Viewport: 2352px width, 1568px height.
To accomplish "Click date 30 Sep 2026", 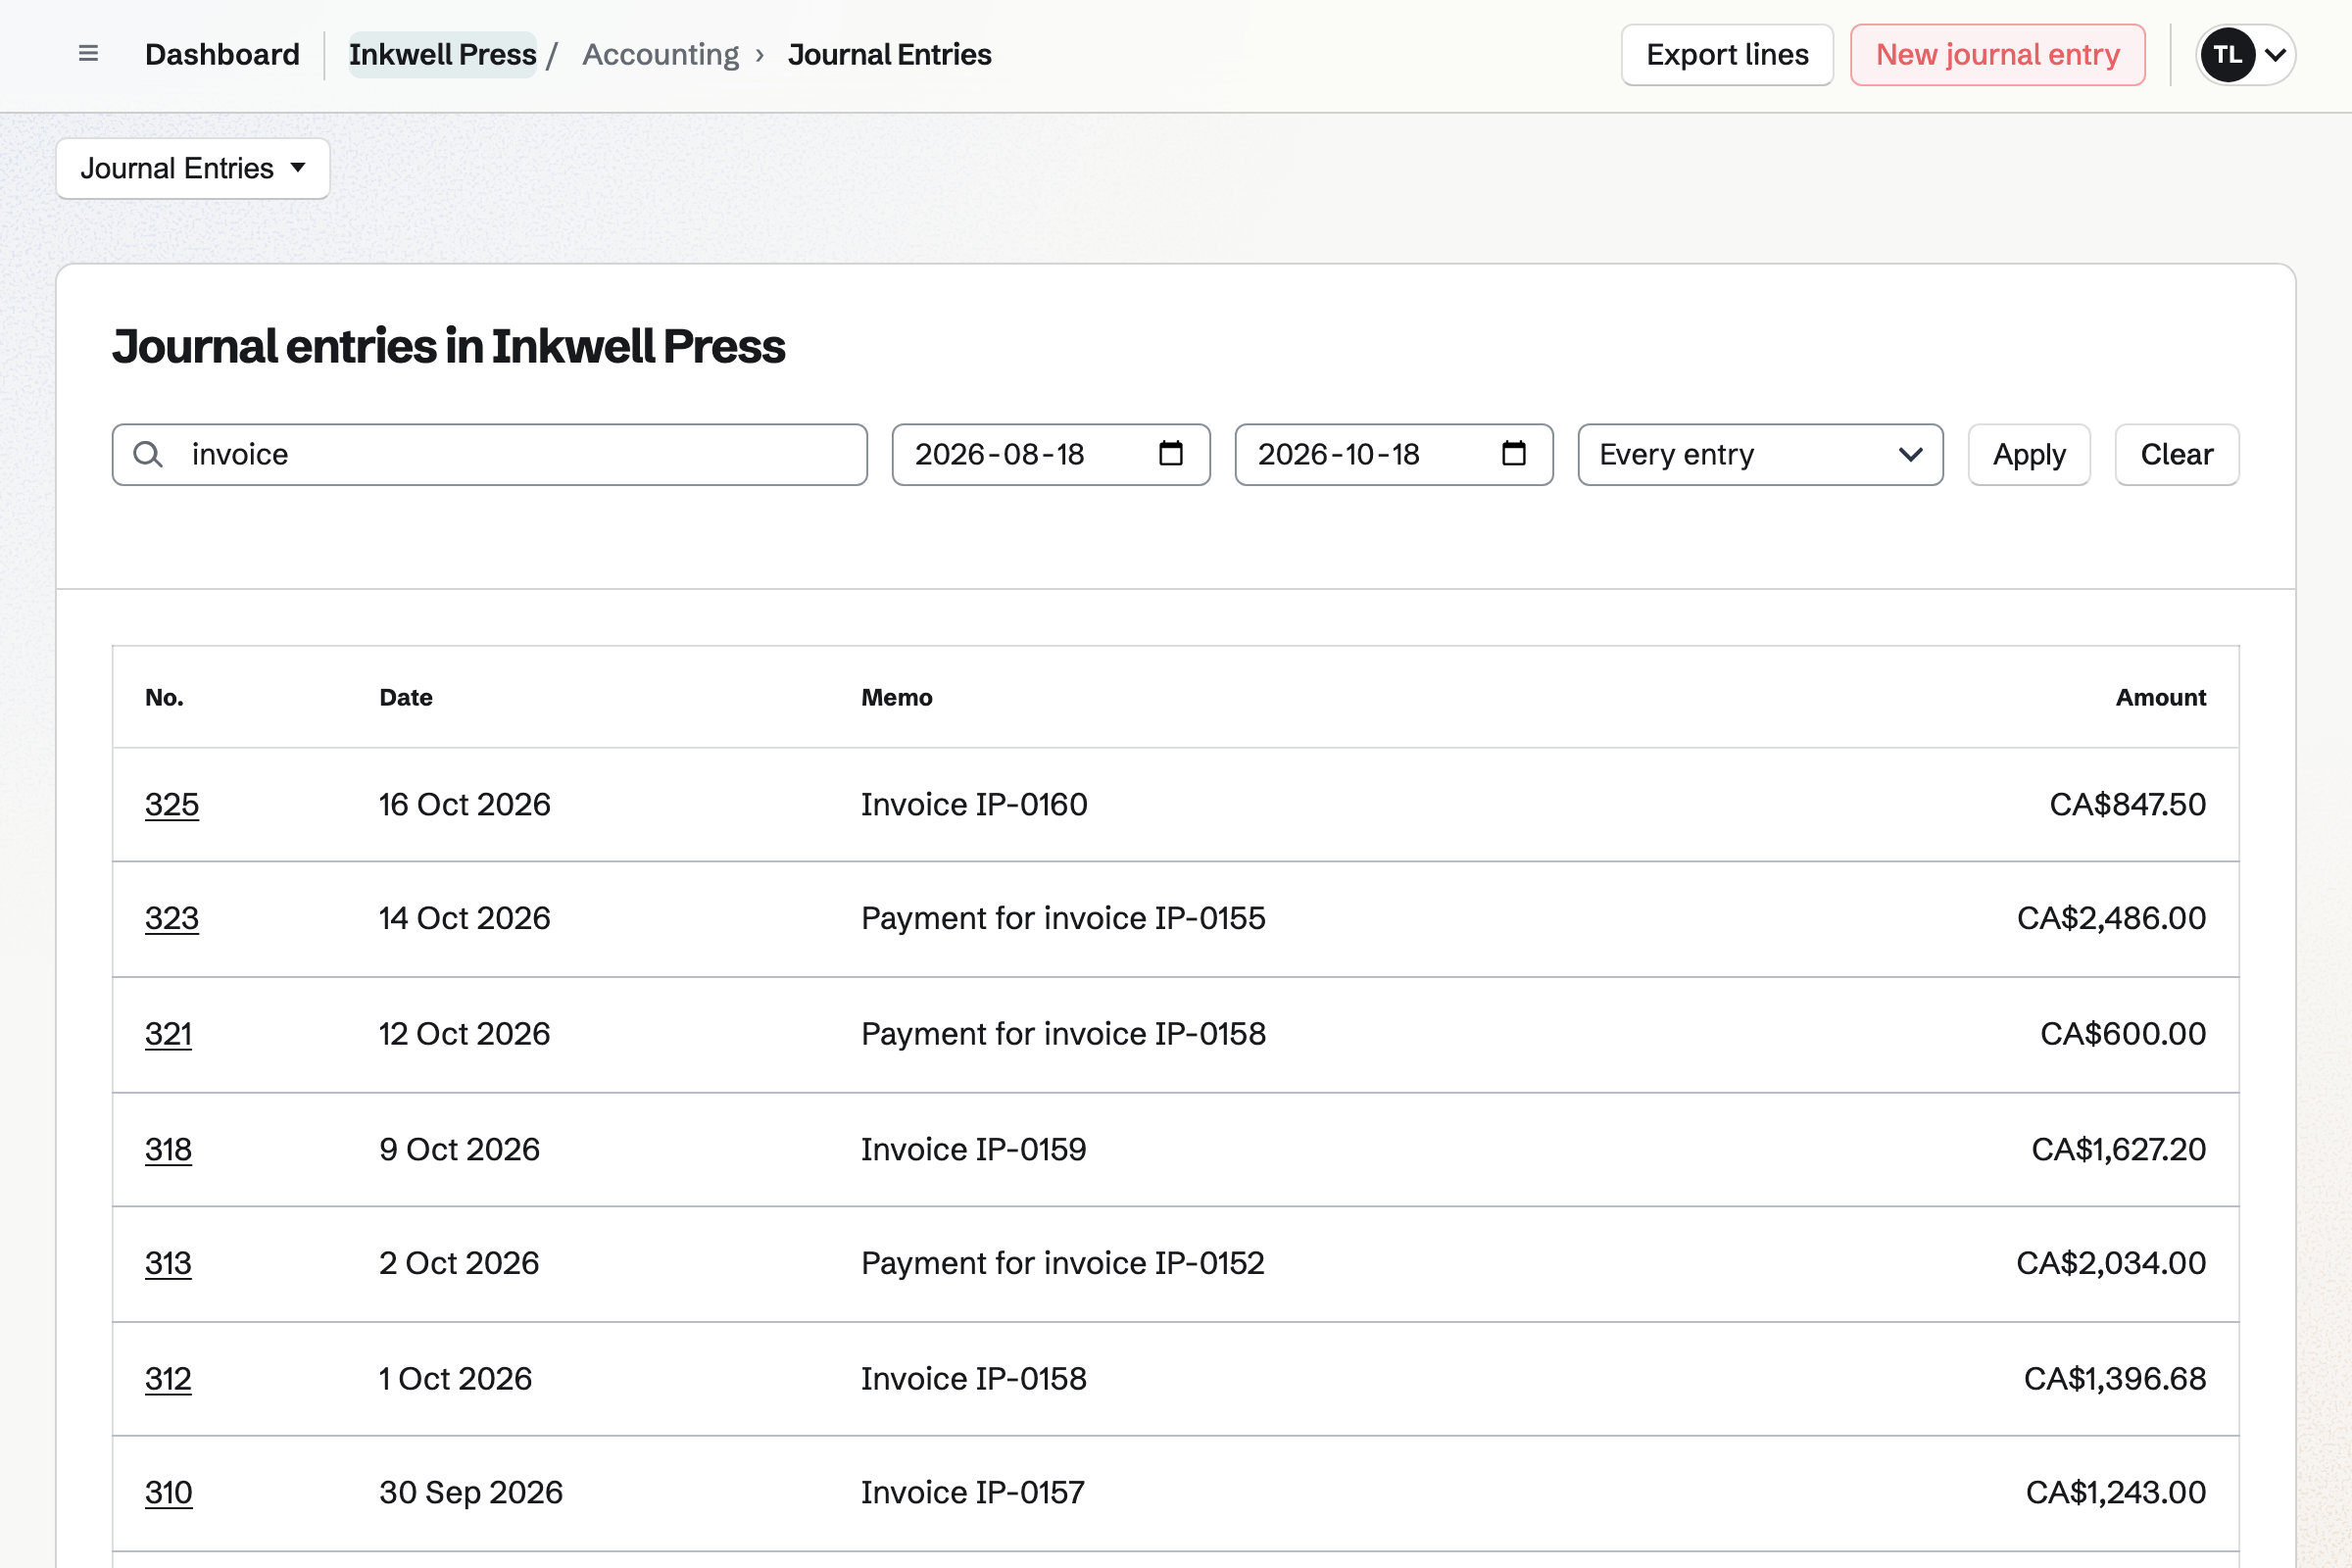I will pyautogui.click(x=471, y=1493).
